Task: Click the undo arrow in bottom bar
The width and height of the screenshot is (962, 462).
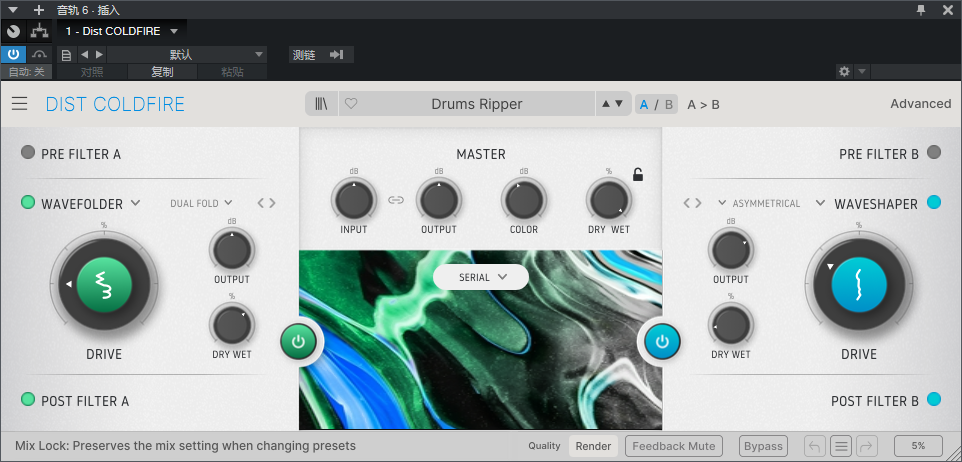Action: (x=815, y=446)
